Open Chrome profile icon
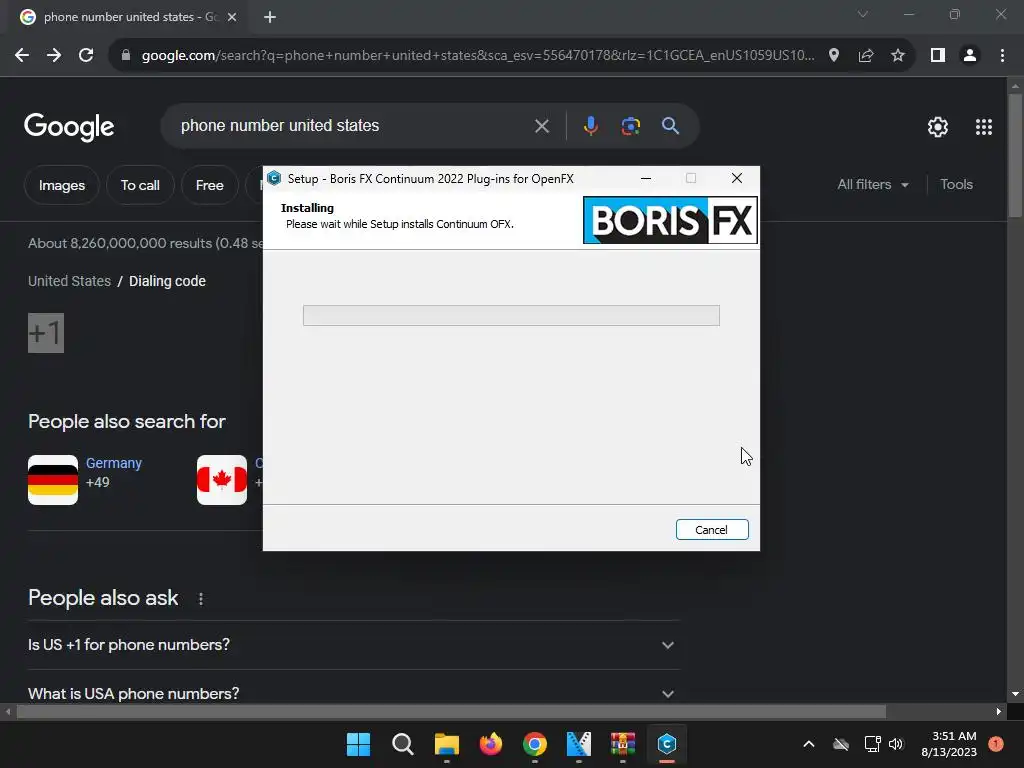This screenshot has width=1024, height=768. (970, 56)
